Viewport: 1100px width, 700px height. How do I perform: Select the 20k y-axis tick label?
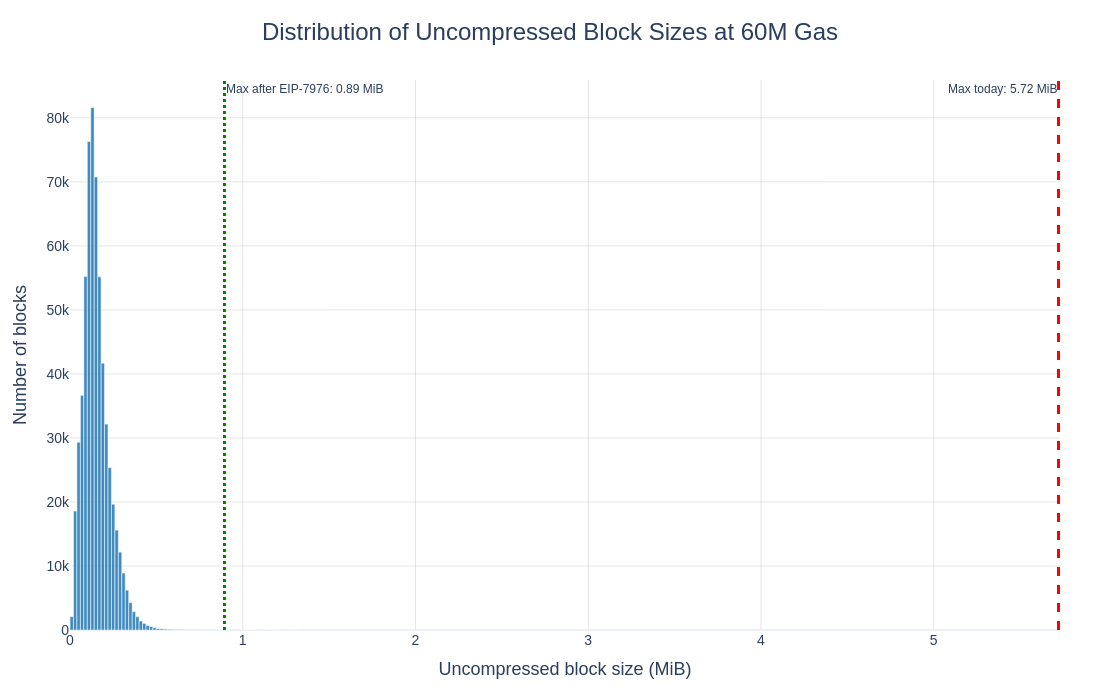57,502
